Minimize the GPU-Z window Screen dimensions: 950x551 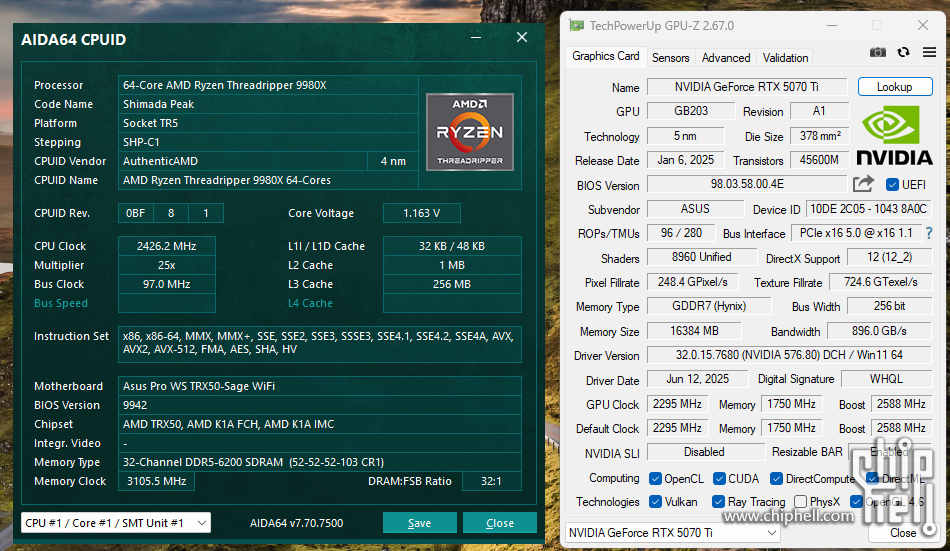[832, 25]
